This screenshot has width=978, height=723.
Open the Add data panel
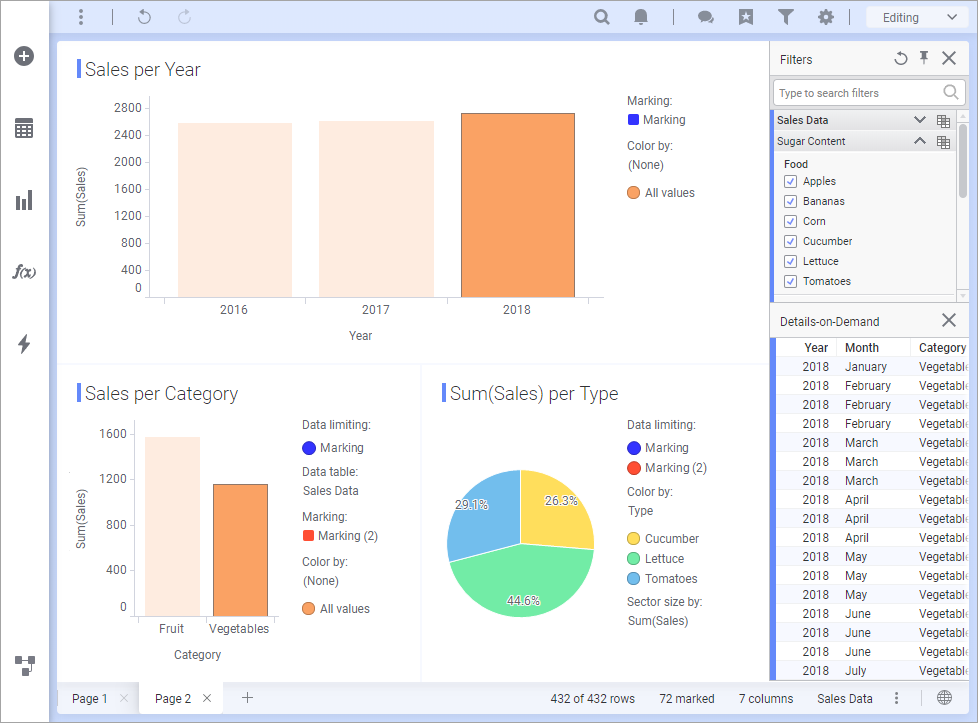[x=23, y=56]
